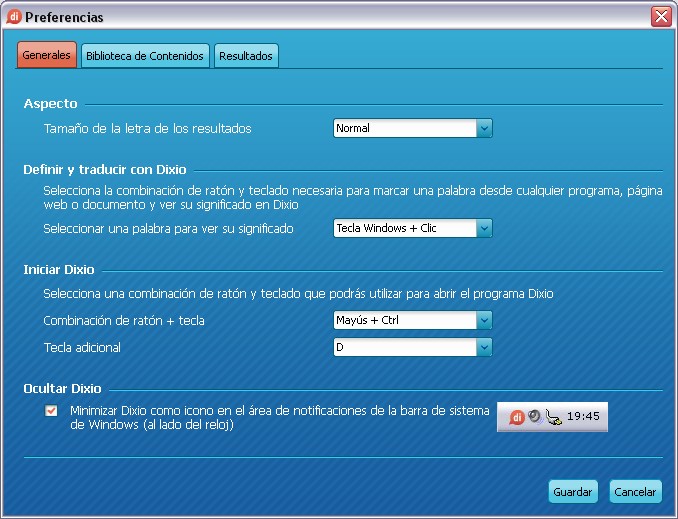678x519 pixels.
Task: Click the Dixio logo icon in title bar
Action: click(13, 17)
